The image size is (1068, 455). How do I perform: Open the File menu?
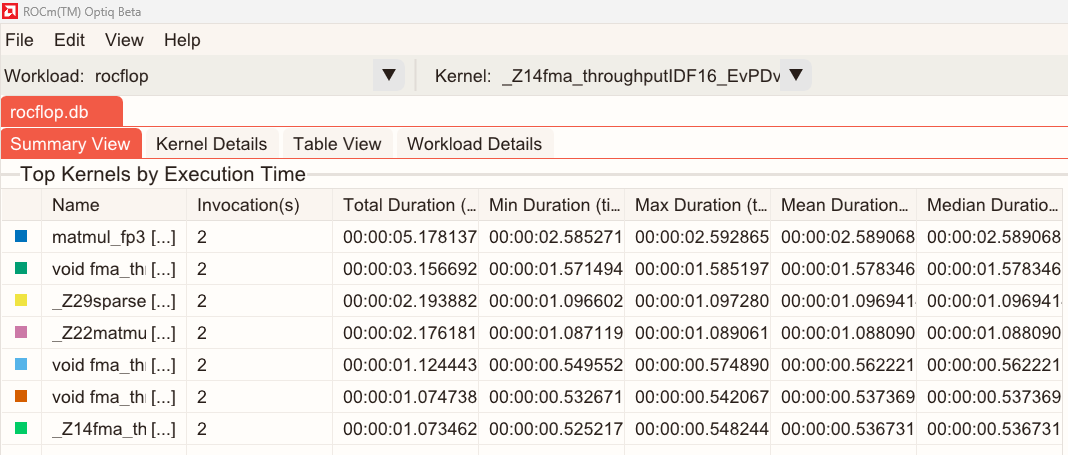click(20, 40)
